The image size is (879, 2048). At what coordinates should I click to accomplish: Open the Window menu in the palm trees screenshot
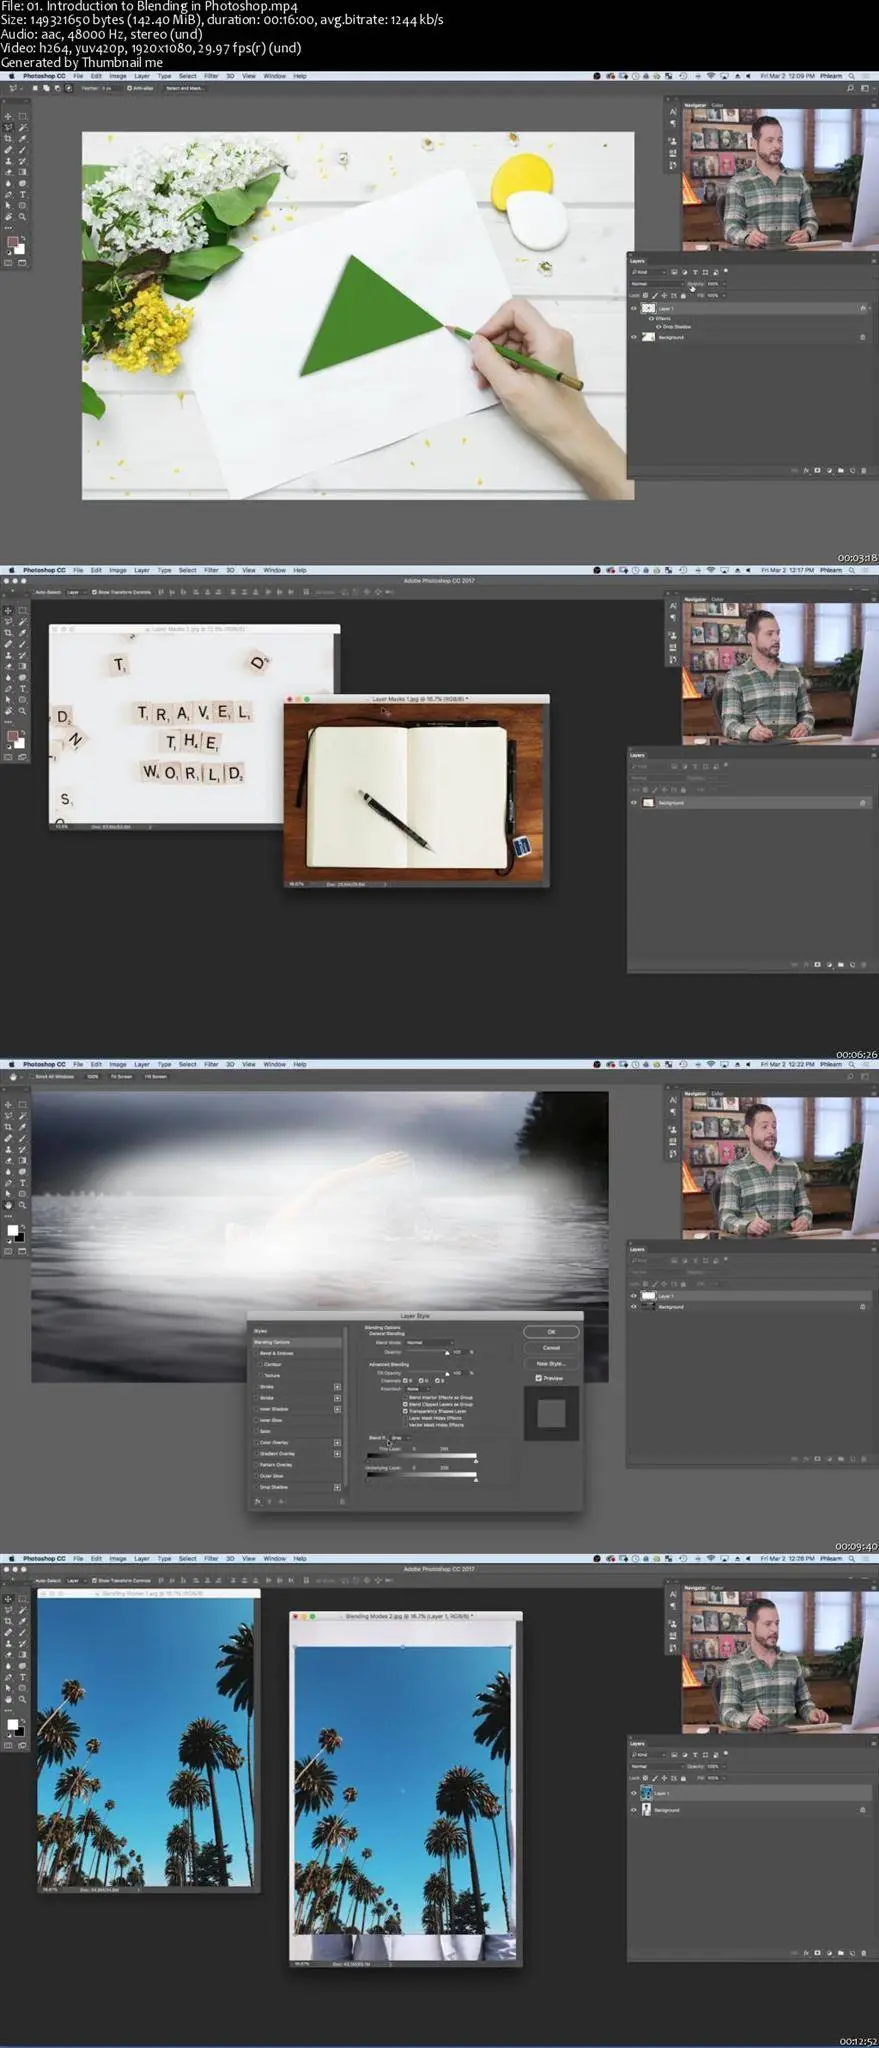(274, 1558)
